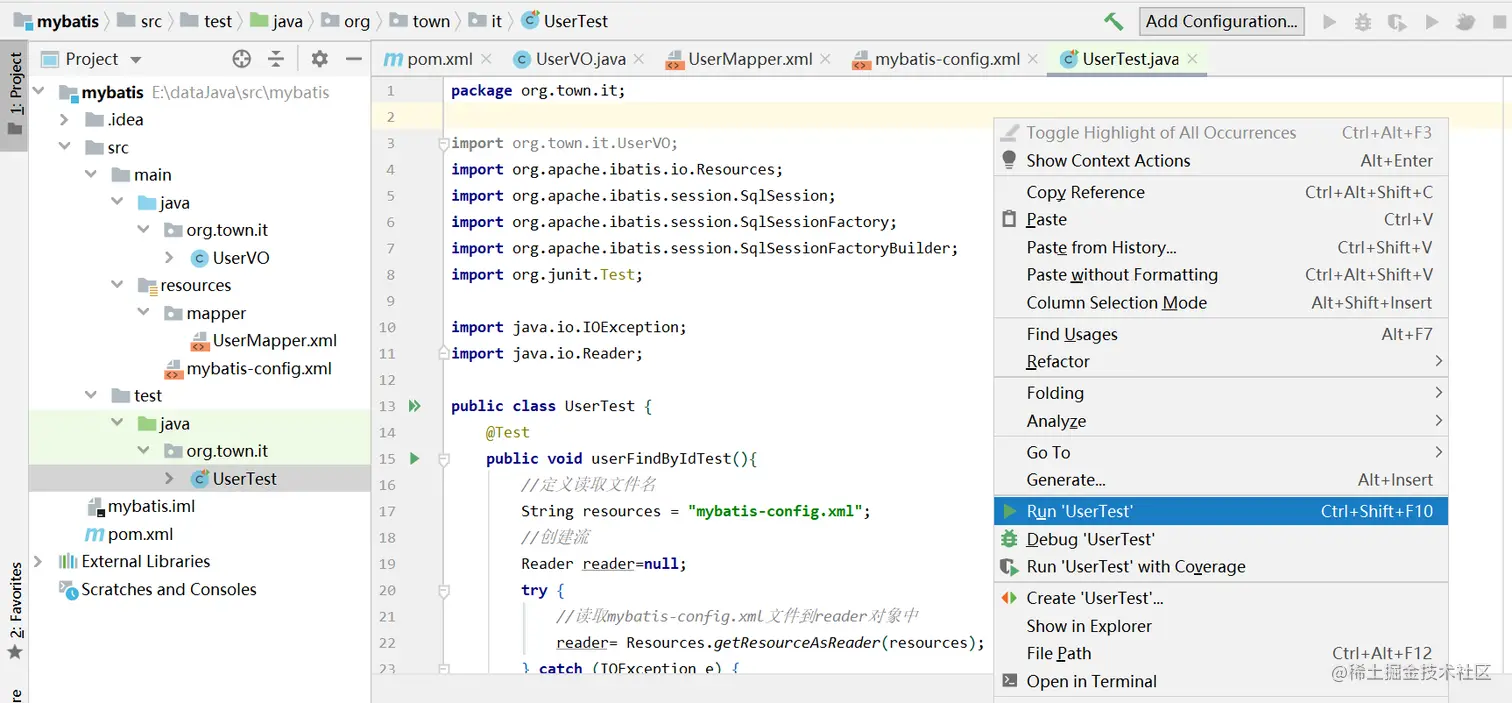Viewport: 1512px width, 703px height.
Task: Choose Find Usages in context menu
Action: point(1221,334)
